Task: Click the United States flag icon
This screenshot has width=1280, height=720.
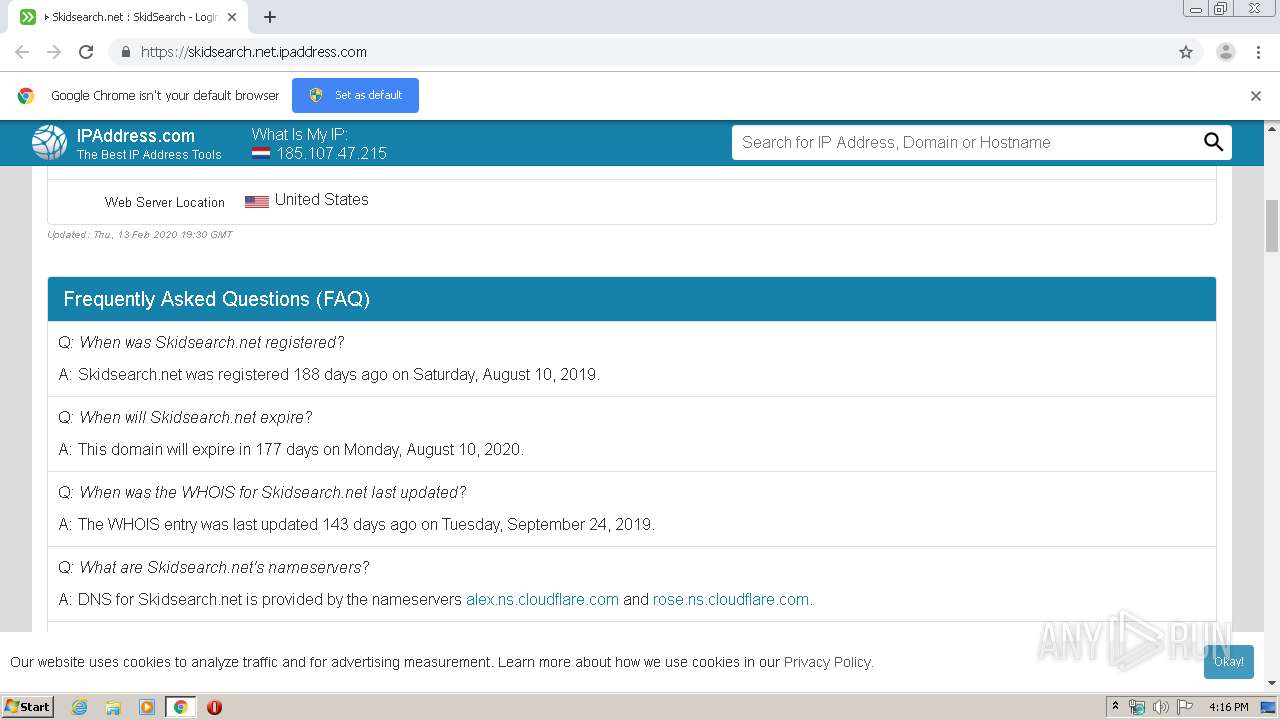Action: tap(257, 201)
